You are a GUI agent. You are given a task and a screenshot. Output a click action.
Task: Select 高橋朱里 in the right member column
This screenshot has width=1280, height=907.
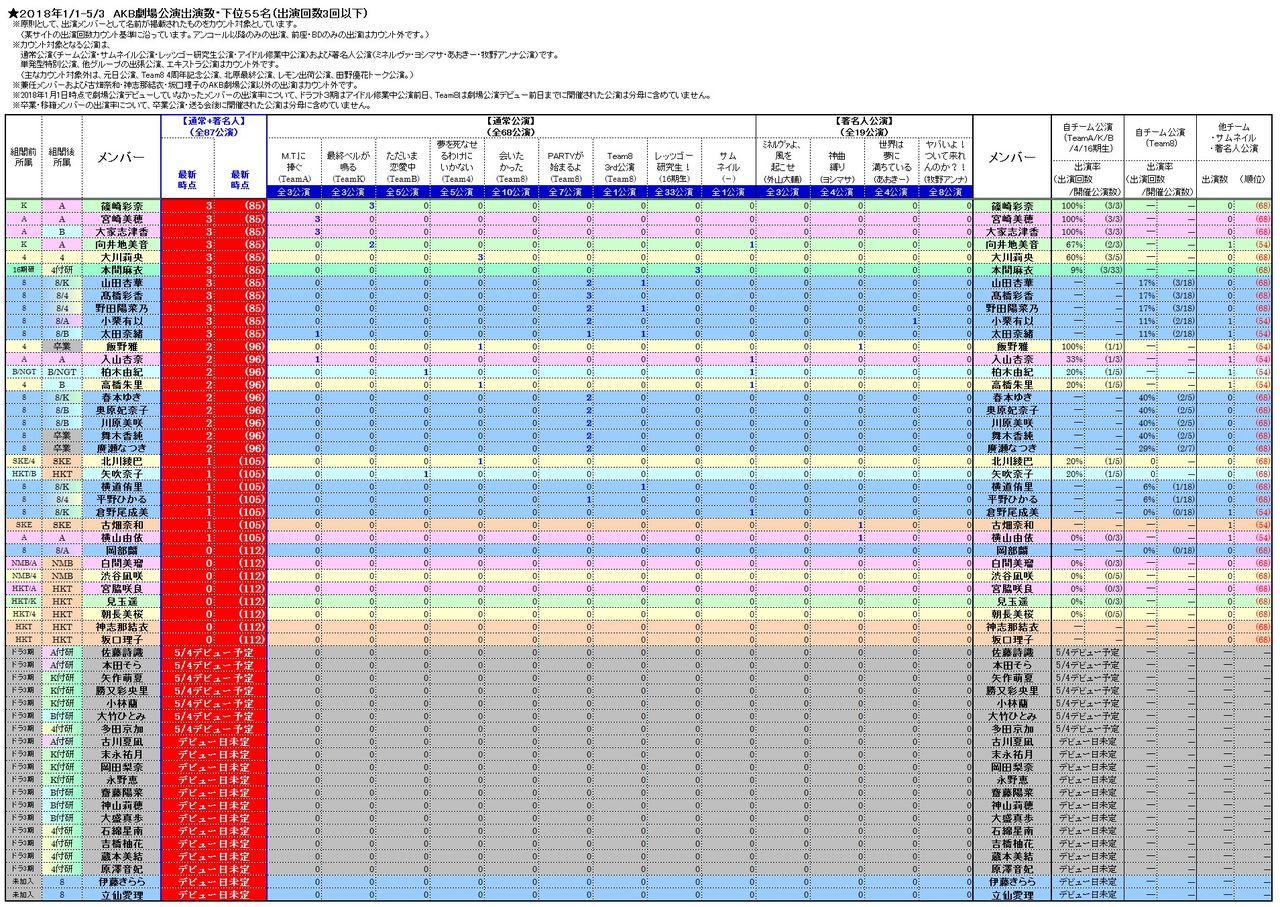click(x=1012, y=384)
